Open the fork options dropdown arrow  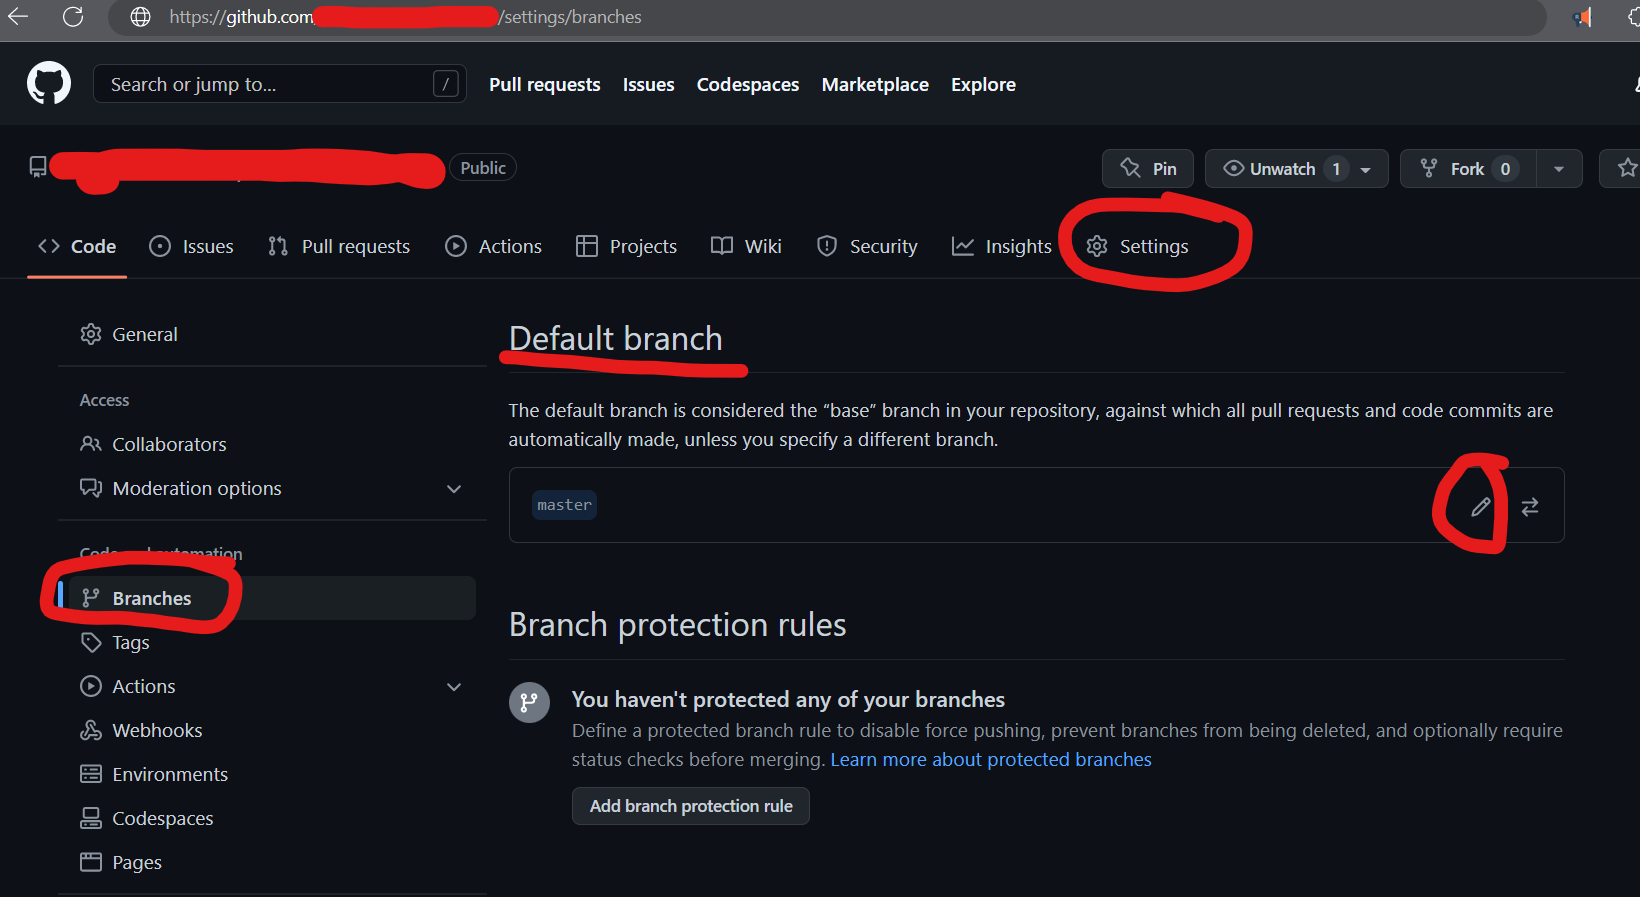[1559, 169]
